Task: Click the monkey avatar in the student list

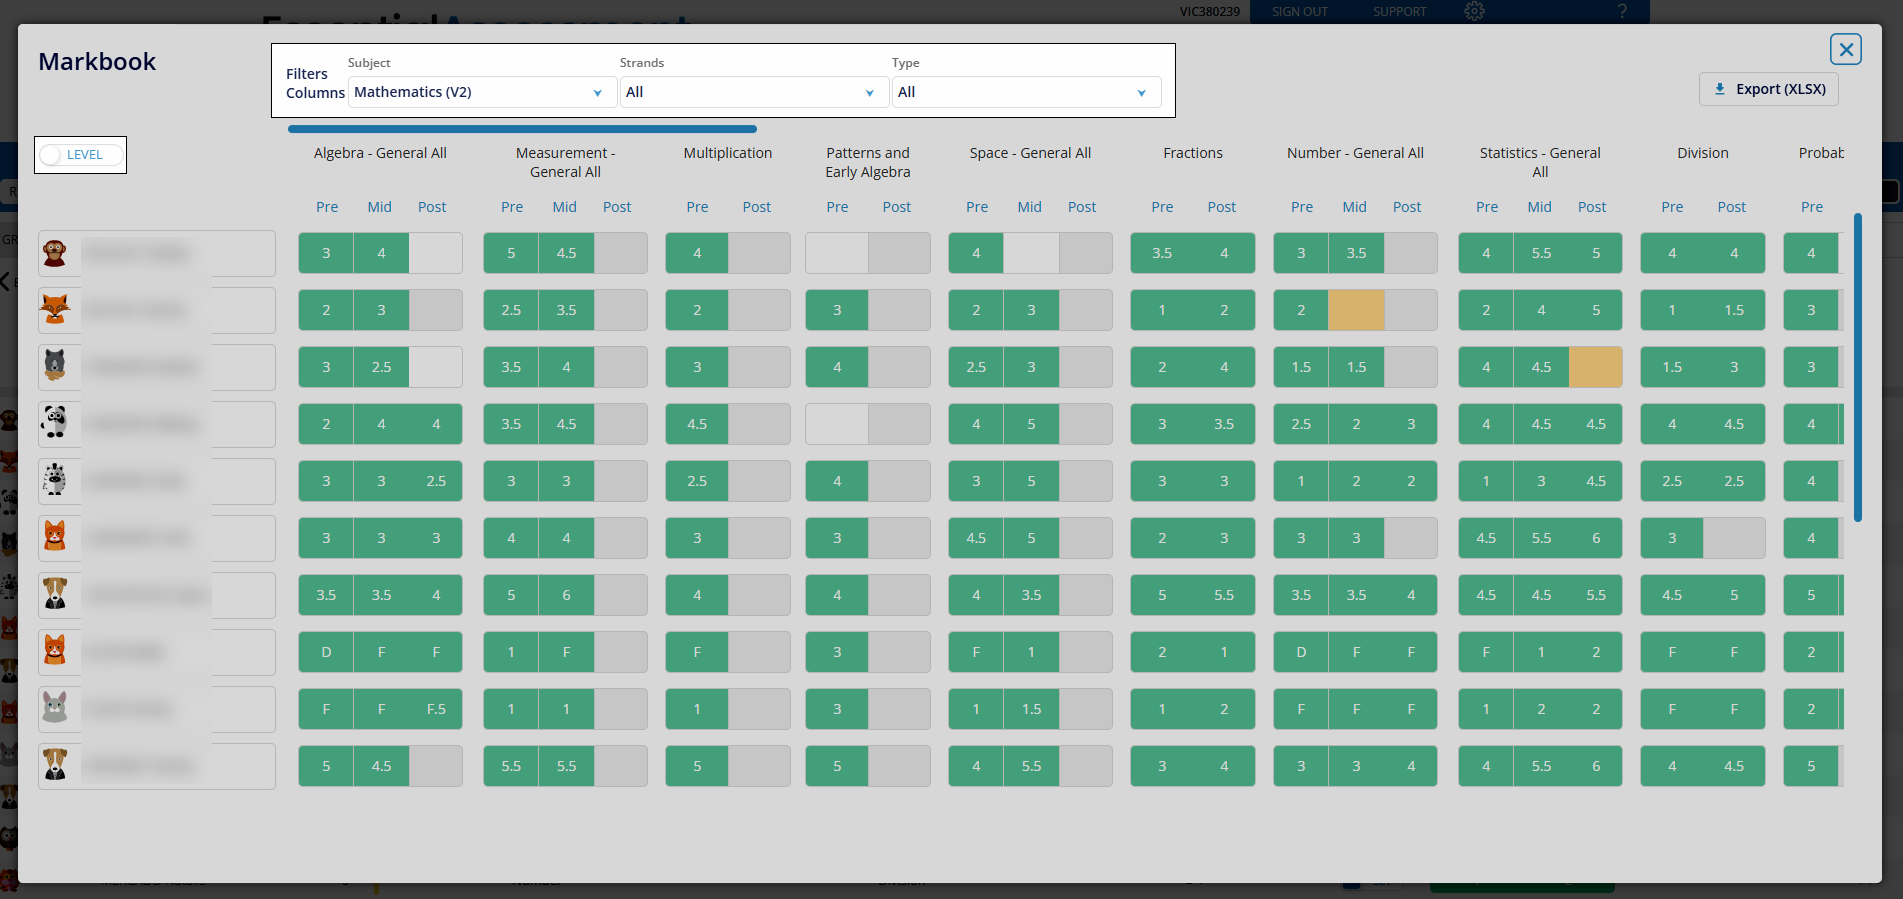Action: [x=55, y=254]
